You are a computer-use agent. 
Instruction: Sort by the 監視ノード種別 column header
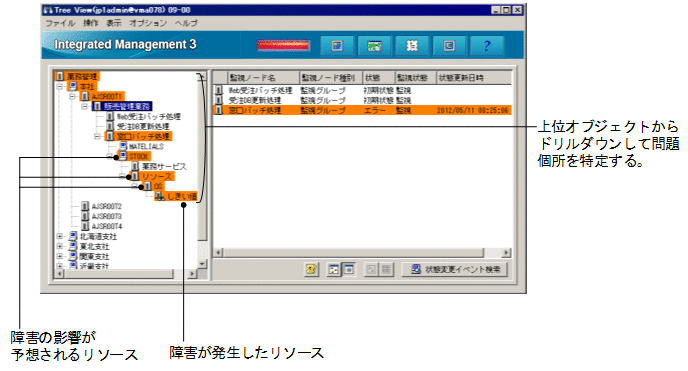pyautogui.click(x=330, y=78)
